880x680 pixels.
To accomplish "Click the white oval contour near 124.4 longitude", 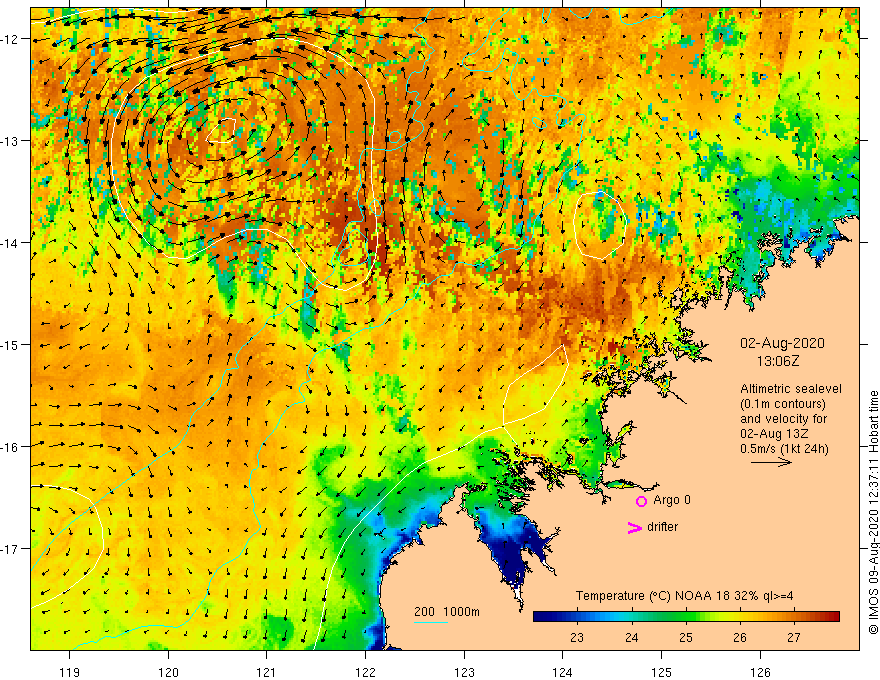I will 600,225.
